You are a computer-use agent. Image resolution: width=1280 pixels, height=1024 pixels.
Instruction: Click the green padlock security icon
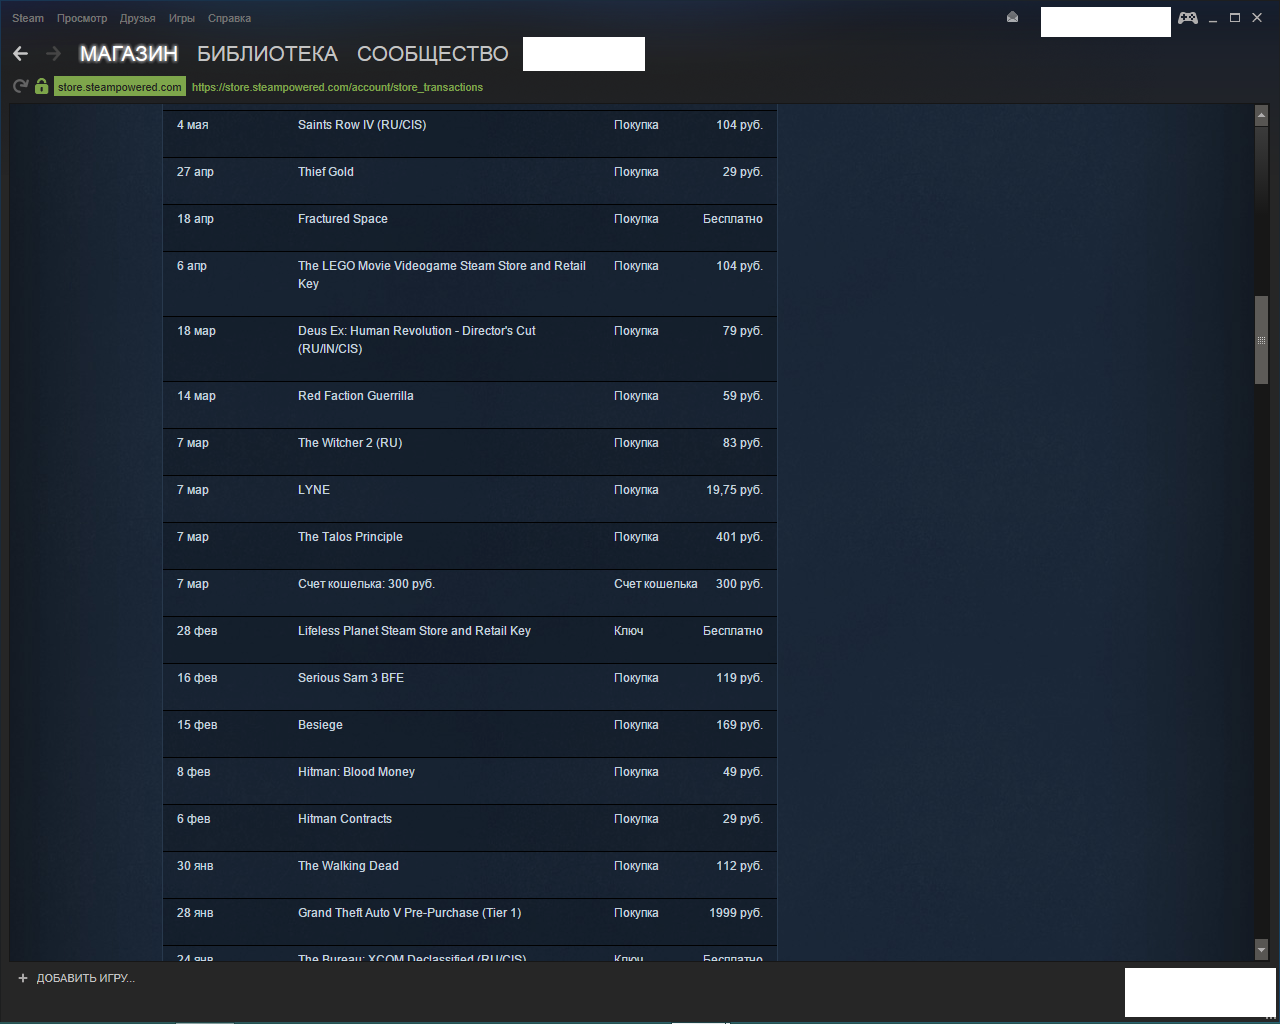tap(41, 87)
